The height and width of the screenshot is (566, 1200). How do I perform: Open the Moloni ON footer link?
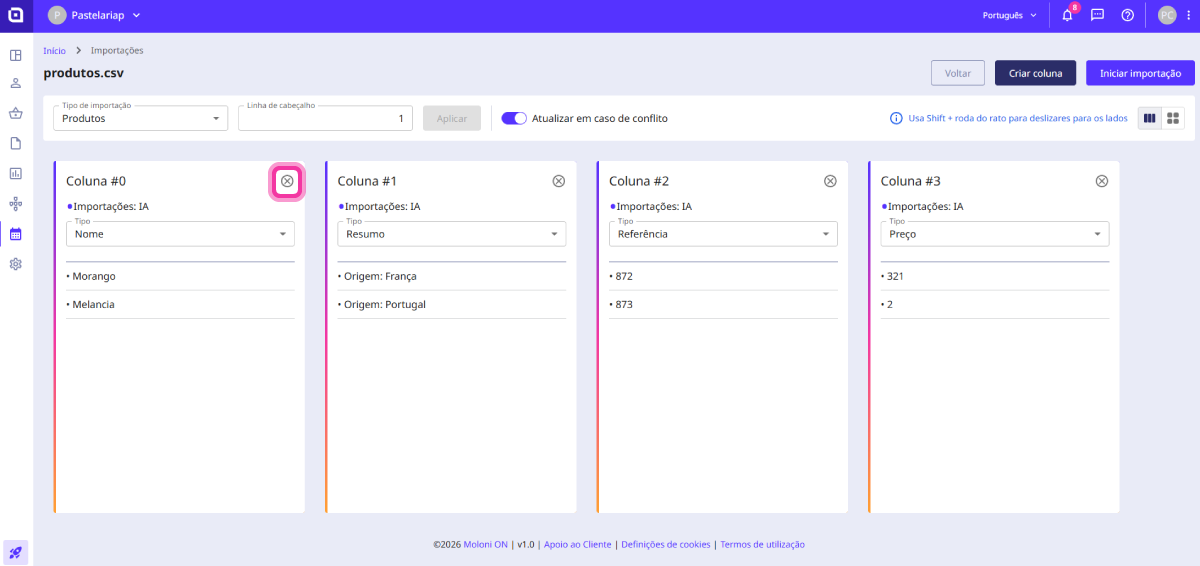(487, 545)
